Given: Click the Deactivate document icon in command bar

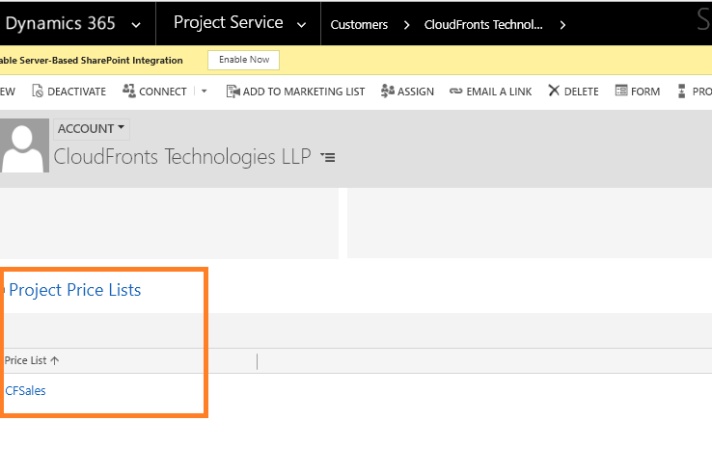Looking at the screenshot, I should [x=38, y=91].
